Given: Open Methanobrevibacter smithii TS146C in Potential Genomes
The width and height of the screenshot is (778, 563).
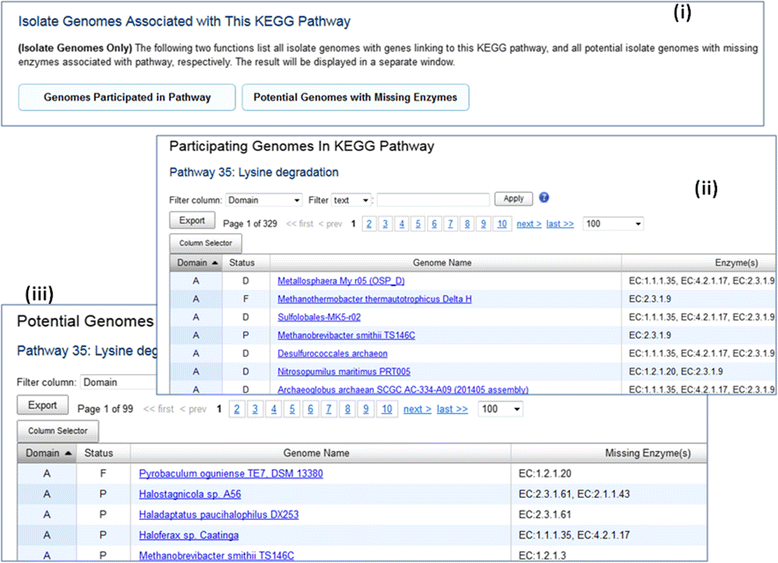Looking at the screenshot, I should point(216,556).
